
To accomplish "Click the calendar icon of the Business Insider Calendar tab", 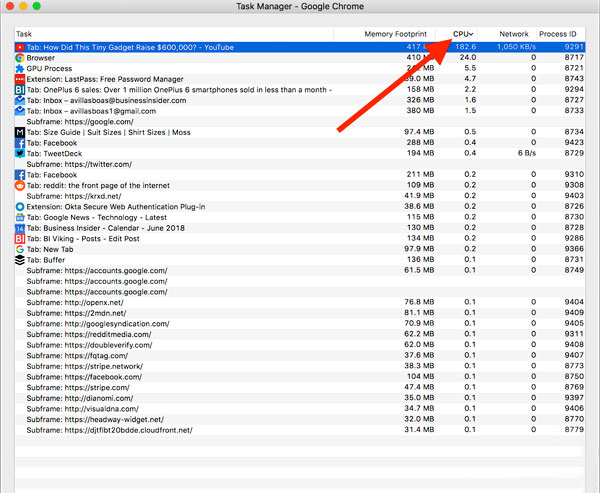I will [20, 228].
